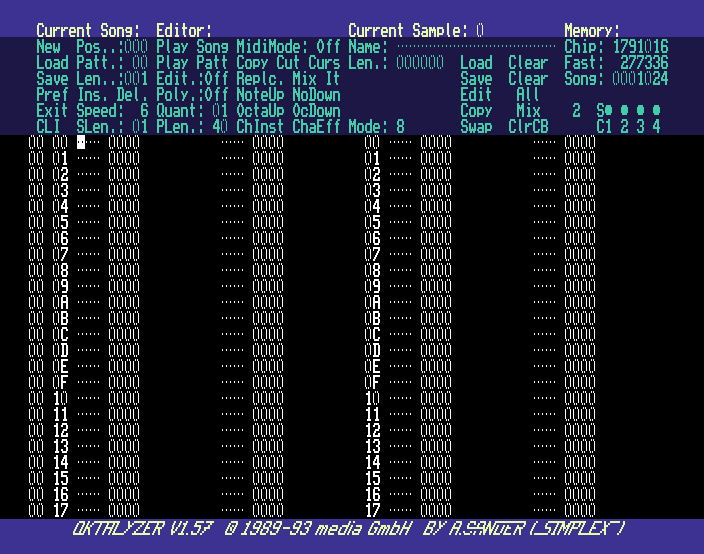Select the Pos. value 000
The height and width of the screenshot is (554, 704).
click(x=136, y=47)
